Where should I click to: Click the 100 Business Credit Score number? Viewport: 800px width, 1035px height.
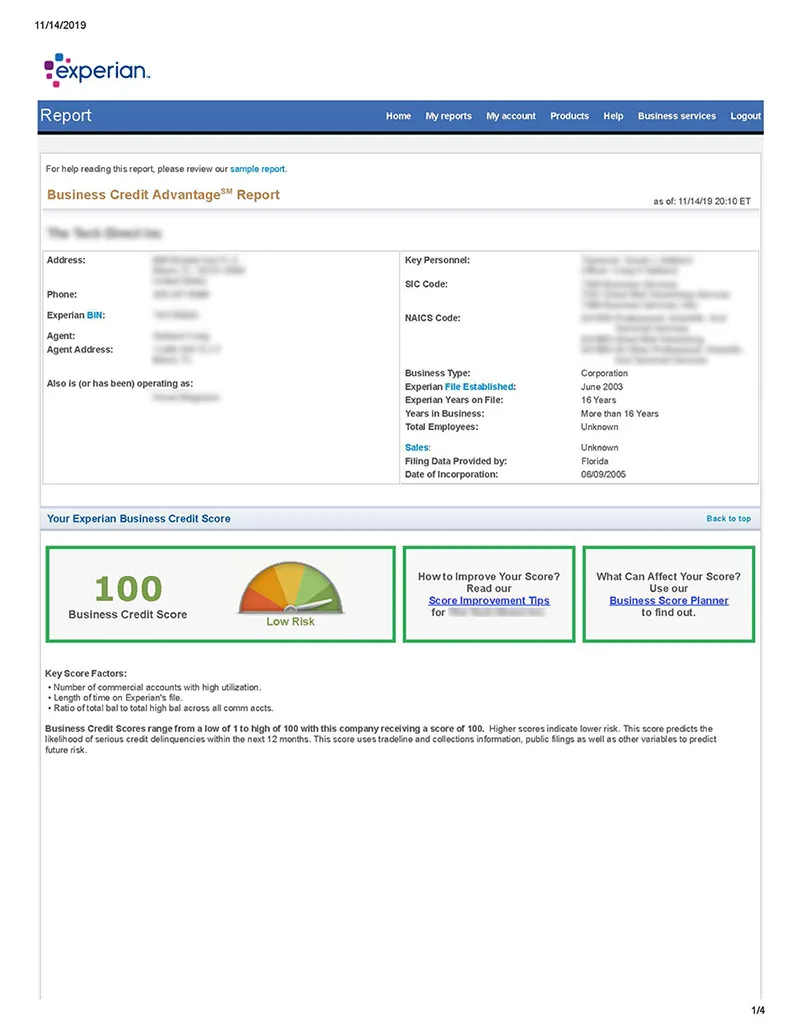click(x=128, y=588)
